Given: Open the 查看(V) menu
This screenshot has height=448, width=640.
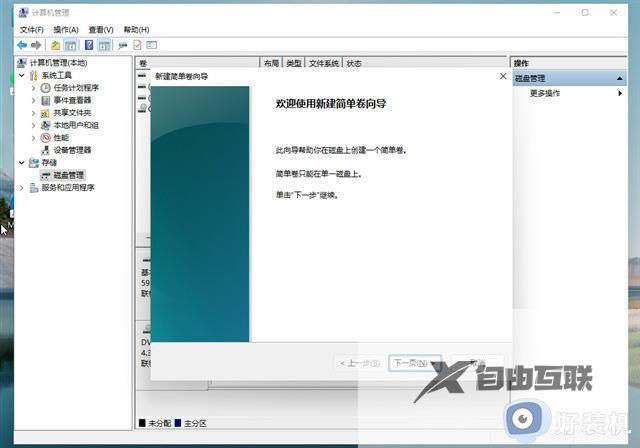Looking at the screenshot, I should pos(101,30).
